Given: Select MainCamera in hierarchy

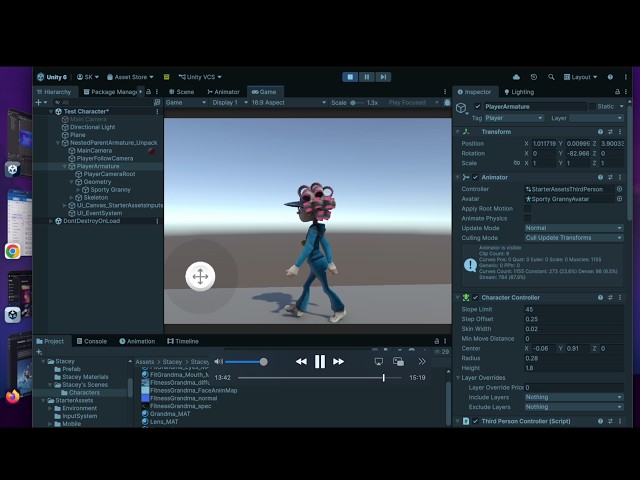Looking at the screenshot, I should (x=90, y=151).
